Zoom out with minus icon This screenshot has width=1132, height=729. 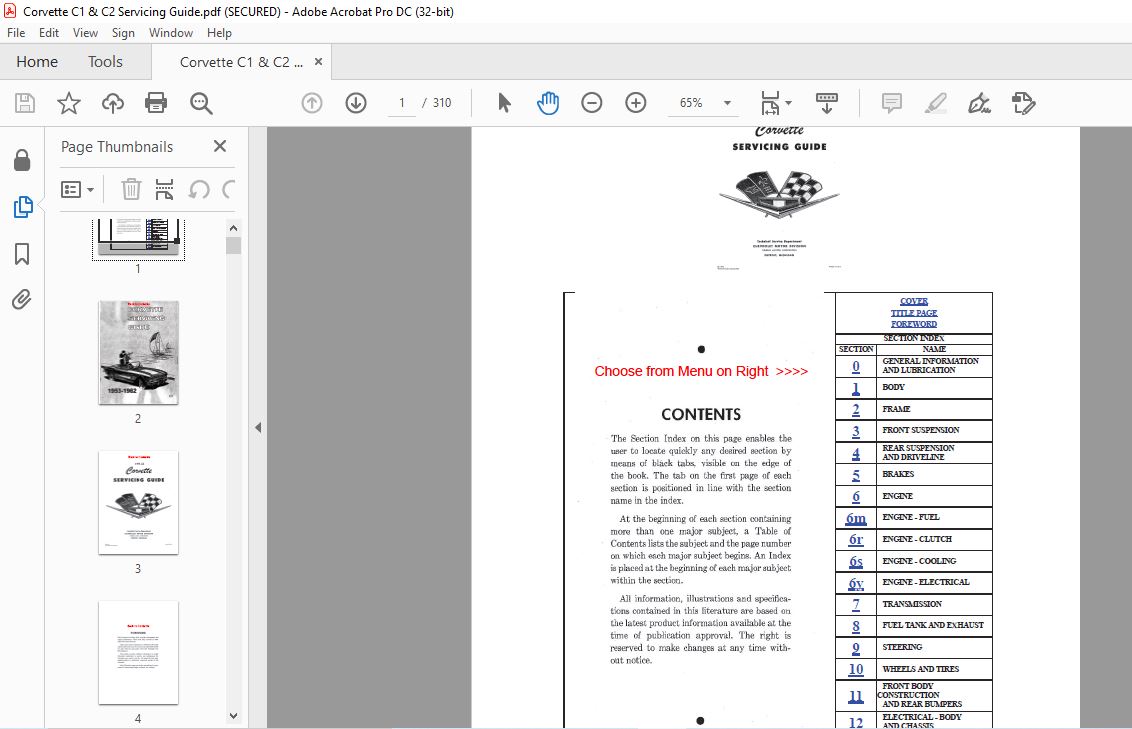click(x=591, y=103)
